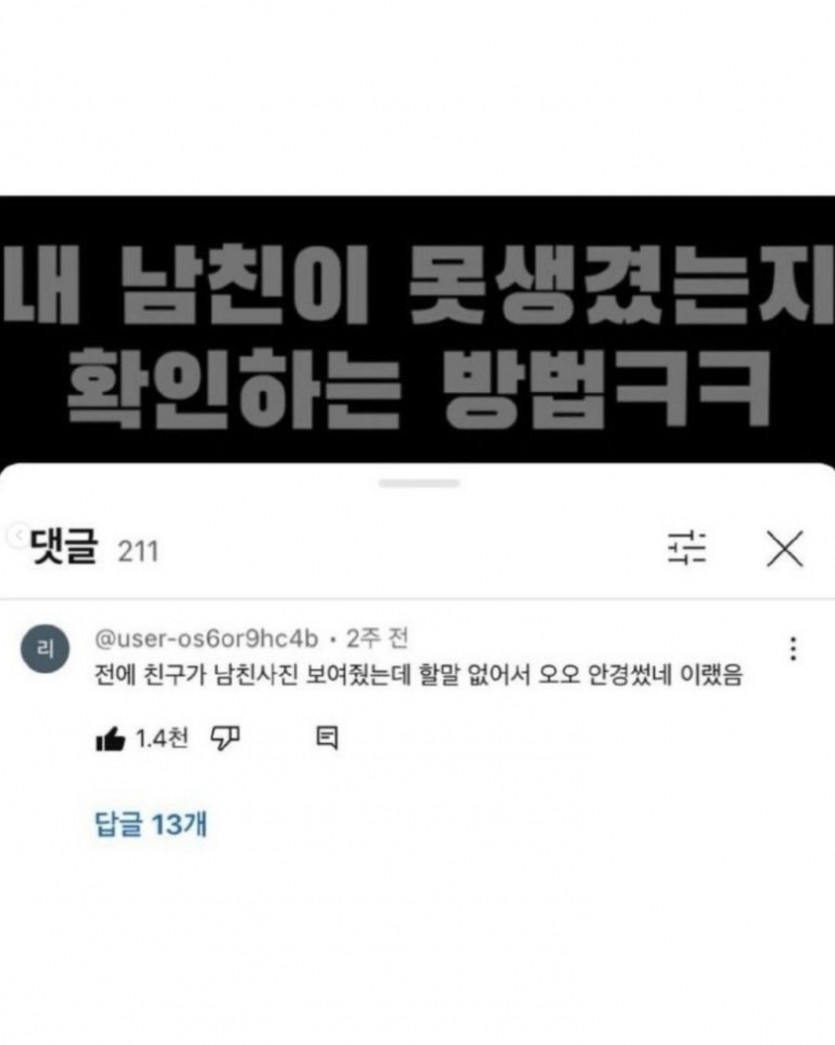835x1045 pixels.
Task: Tap the 1.4천 like count
Action: coord(162,738)
